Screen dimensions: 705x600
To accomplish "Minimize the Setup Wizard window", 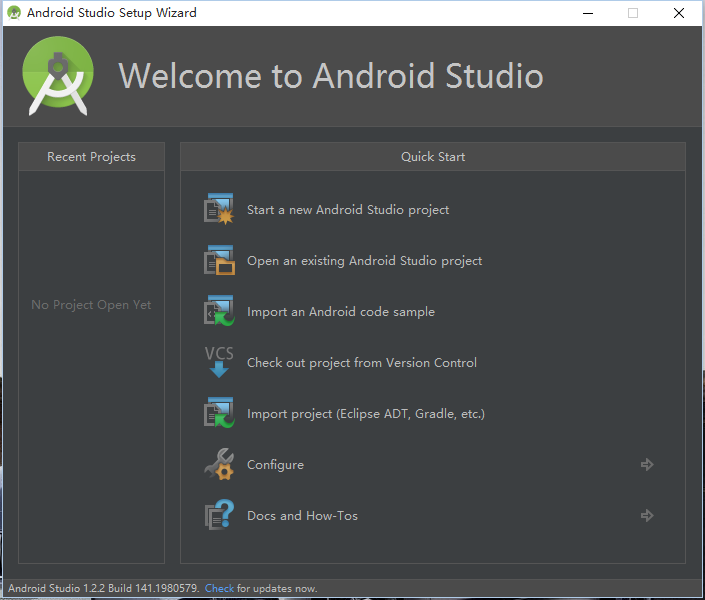I will pyautogui.click(x=585, y=13).
